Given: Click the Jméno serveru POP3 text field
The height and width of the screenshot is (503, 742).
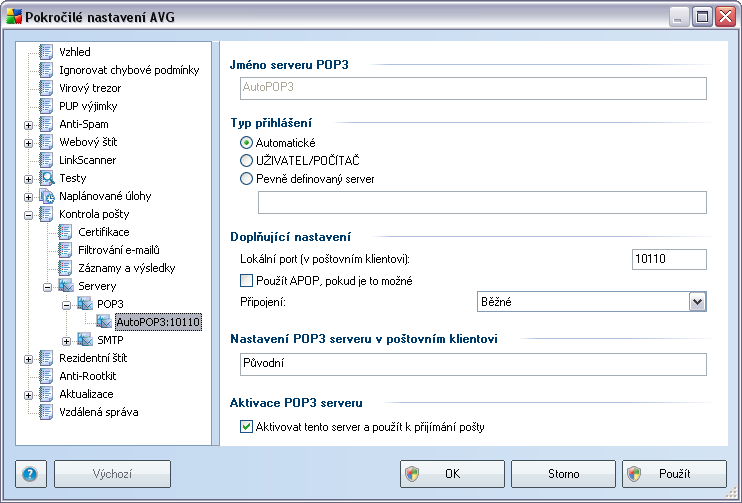Looking at the screenshot, I should coord(473,88).
